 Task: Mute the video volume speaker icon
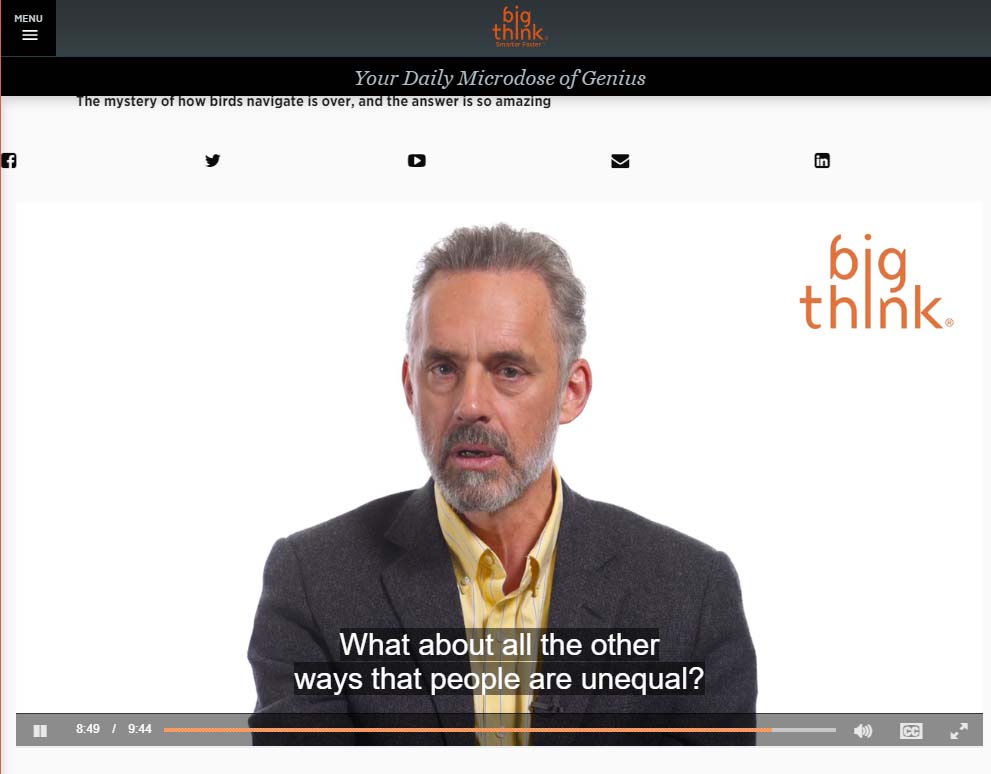click(x=863, y=731)
